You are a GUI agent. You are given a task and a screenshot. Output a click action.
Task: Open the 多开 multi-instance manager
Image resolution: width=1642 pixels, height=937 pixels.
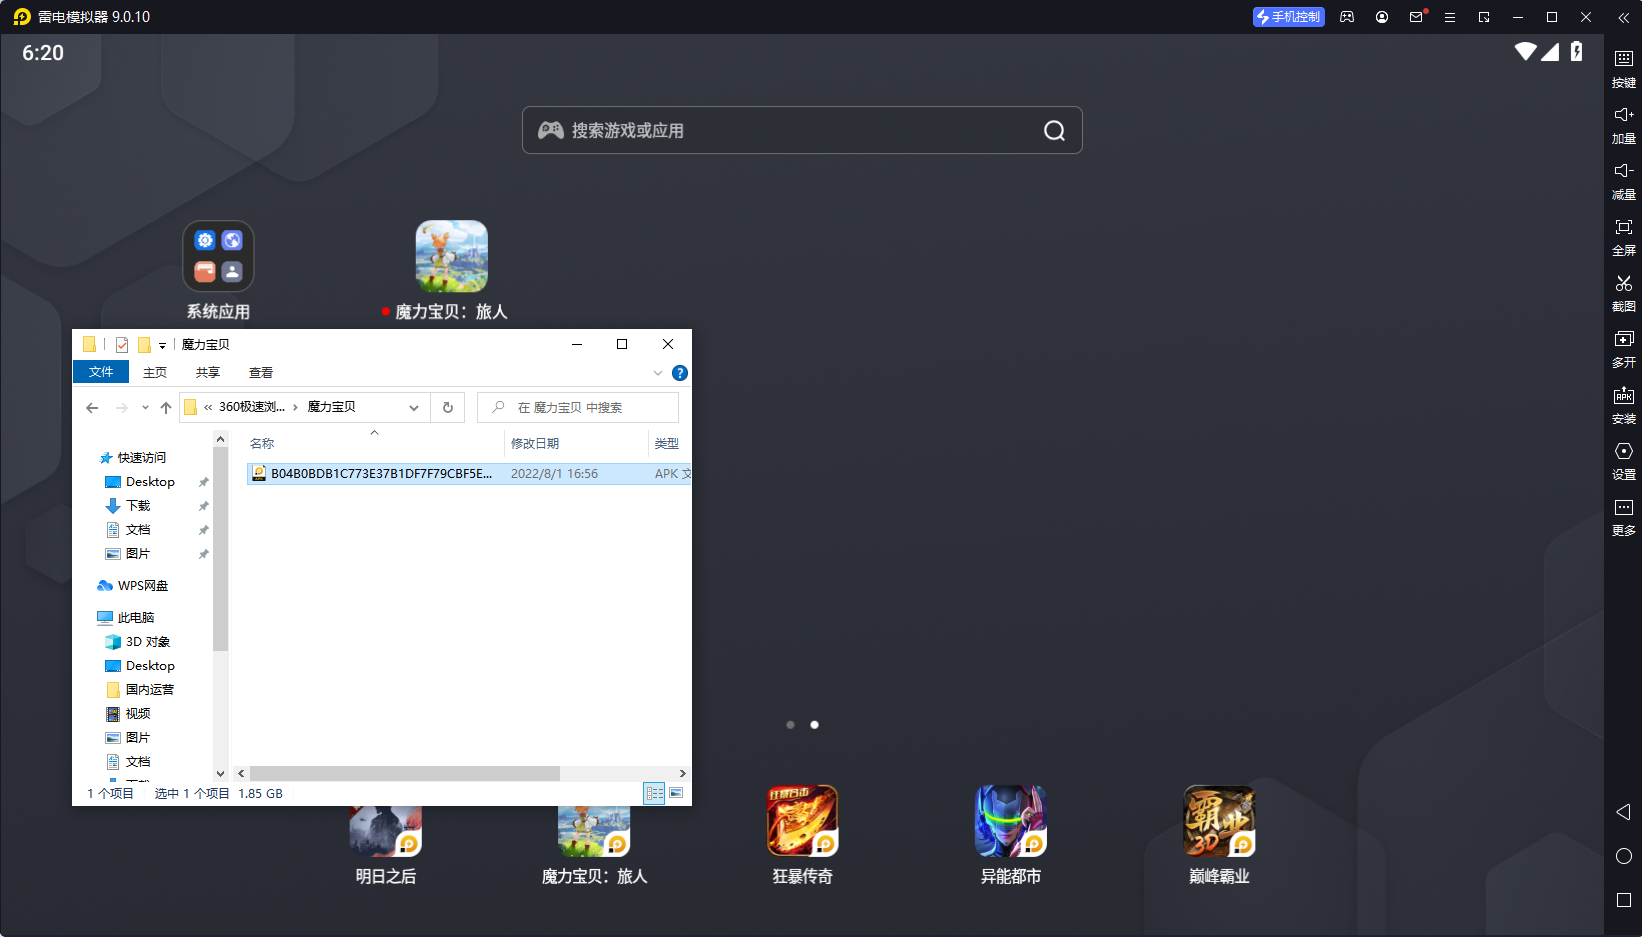pos(1623,348)
